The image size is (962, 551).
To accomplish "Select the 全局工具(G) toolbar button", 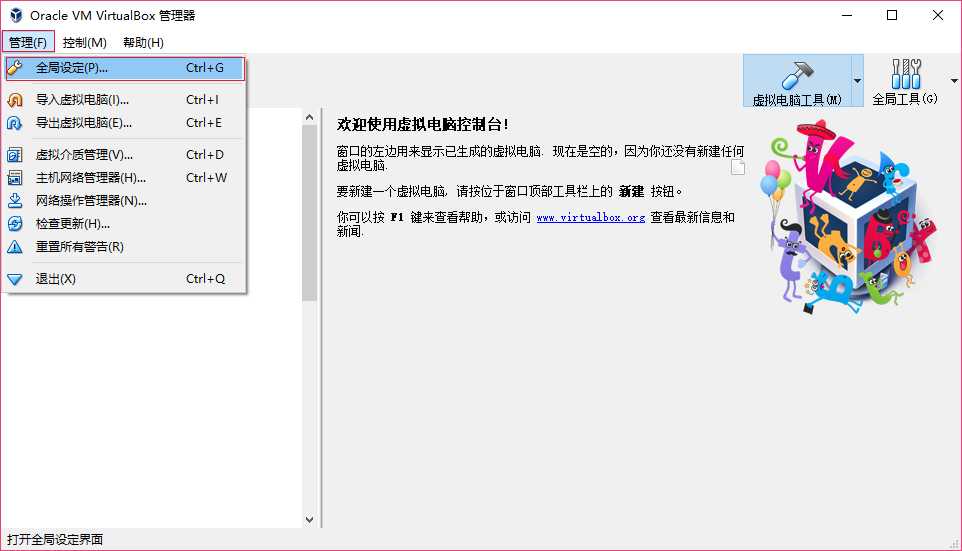I will (906, 81).
